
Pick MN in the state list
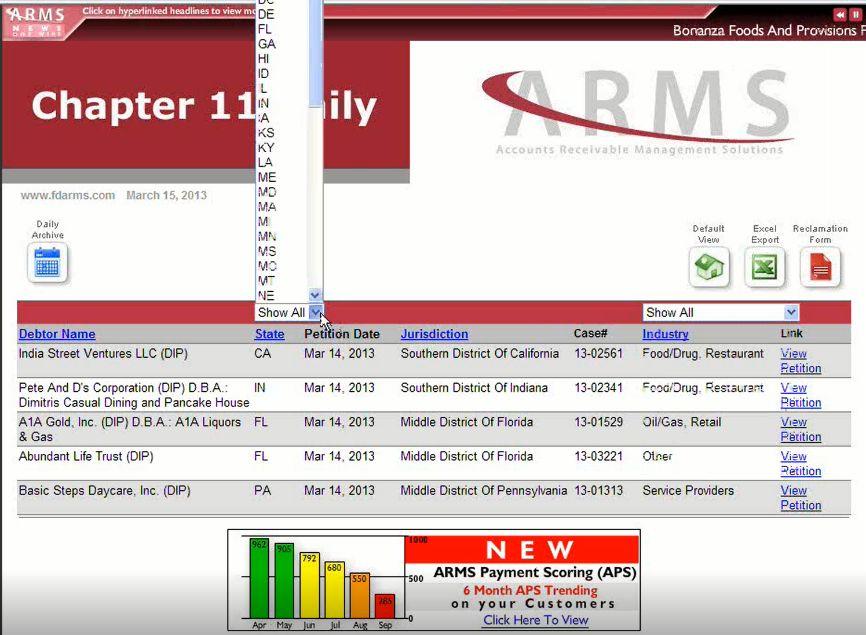(267, 236)
